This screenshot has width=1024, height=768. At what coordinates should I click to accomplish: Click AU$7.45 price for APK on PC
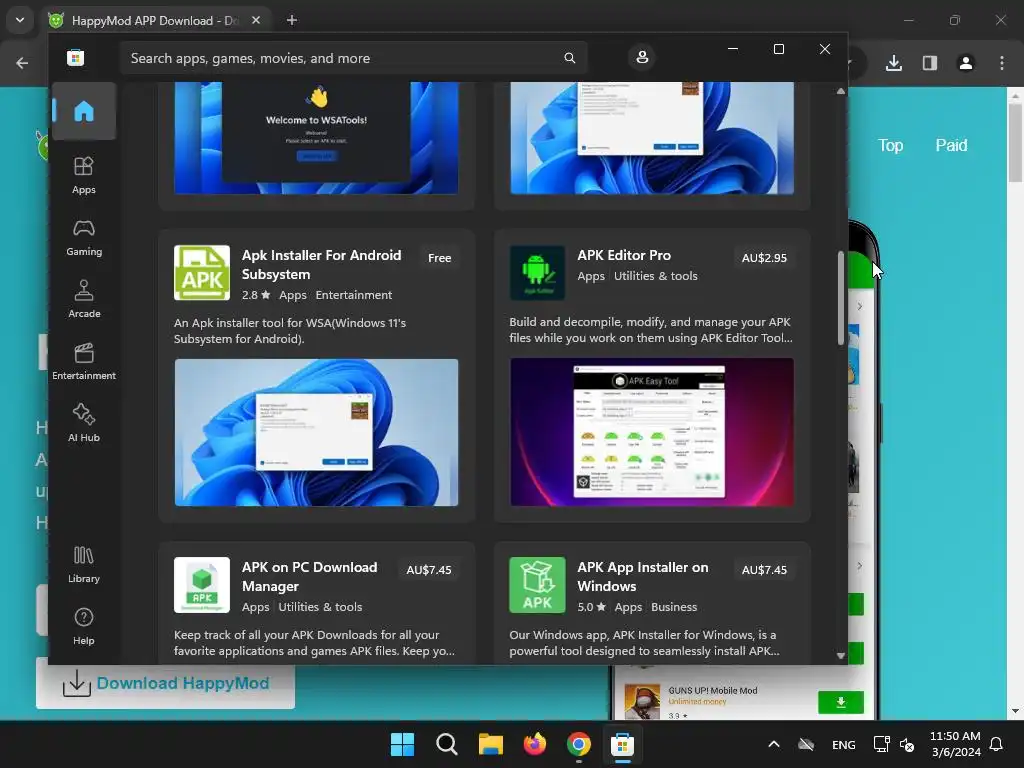(x=428, y=570)
